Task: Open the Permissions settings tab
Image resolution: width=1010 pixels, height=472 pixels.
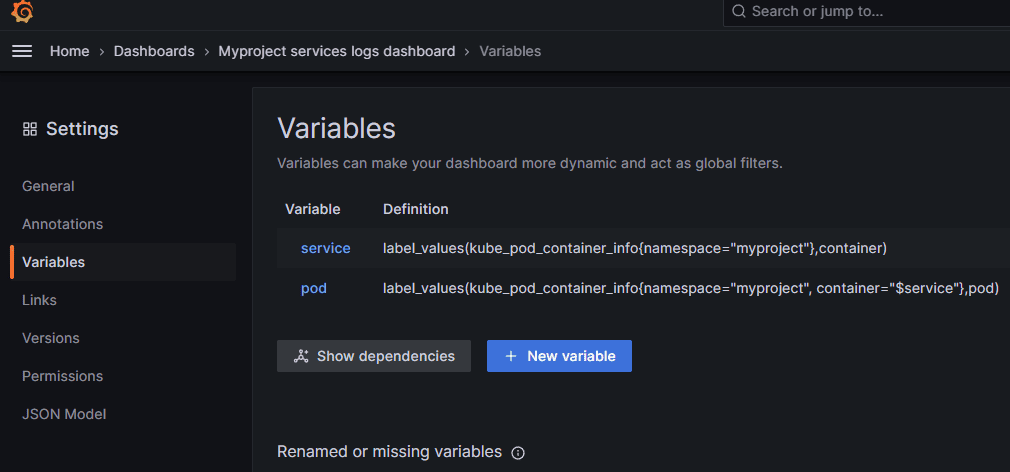Action: 62,376
